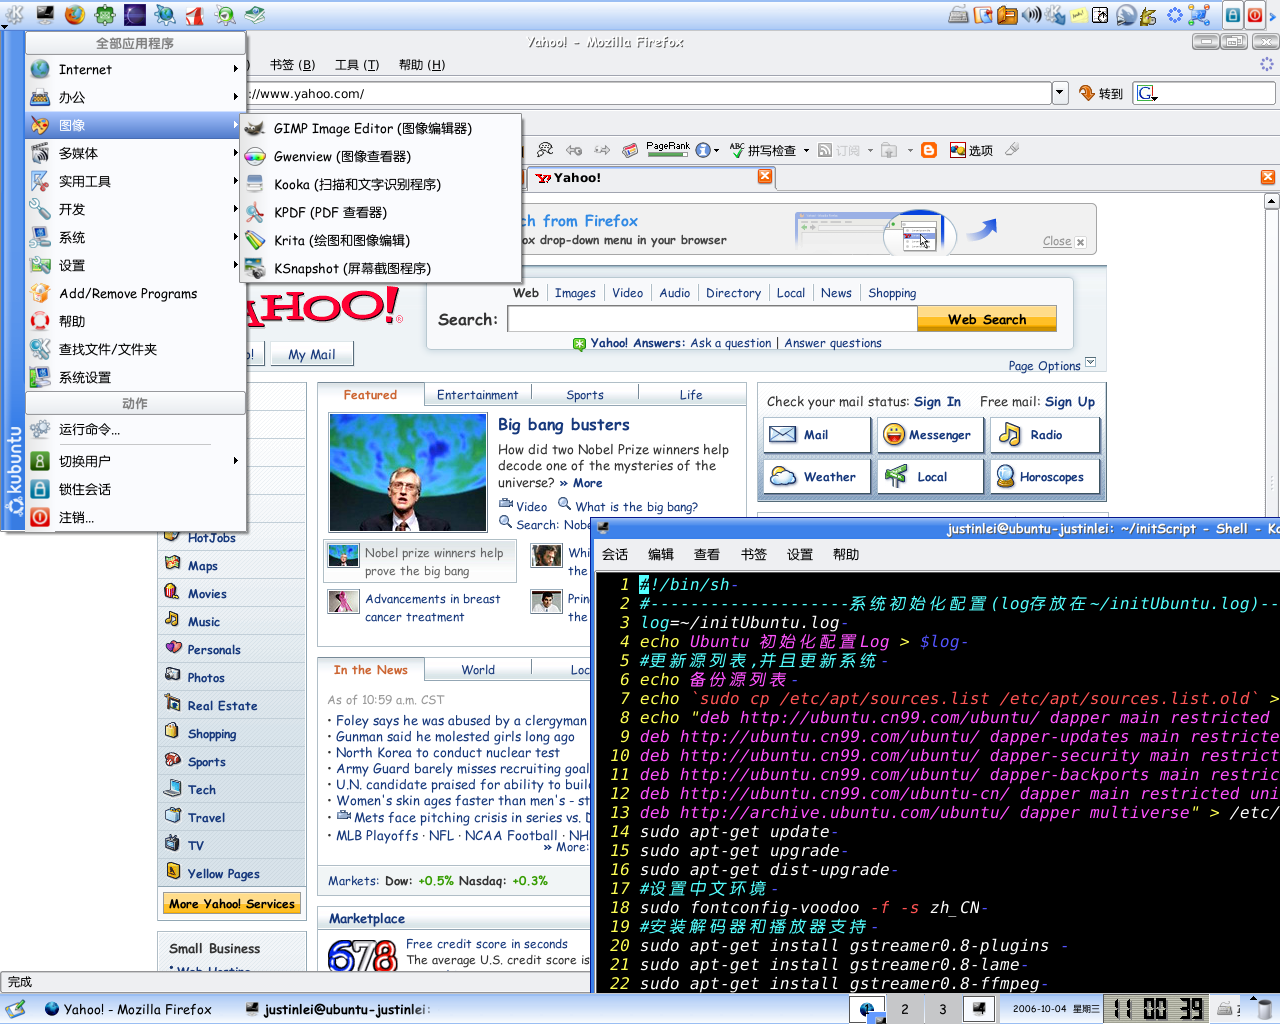The height and width of the screenshot is (1024, 1280).
Task: Click the My Mail button
Action: pyautogui.click(x=311, y=354)
